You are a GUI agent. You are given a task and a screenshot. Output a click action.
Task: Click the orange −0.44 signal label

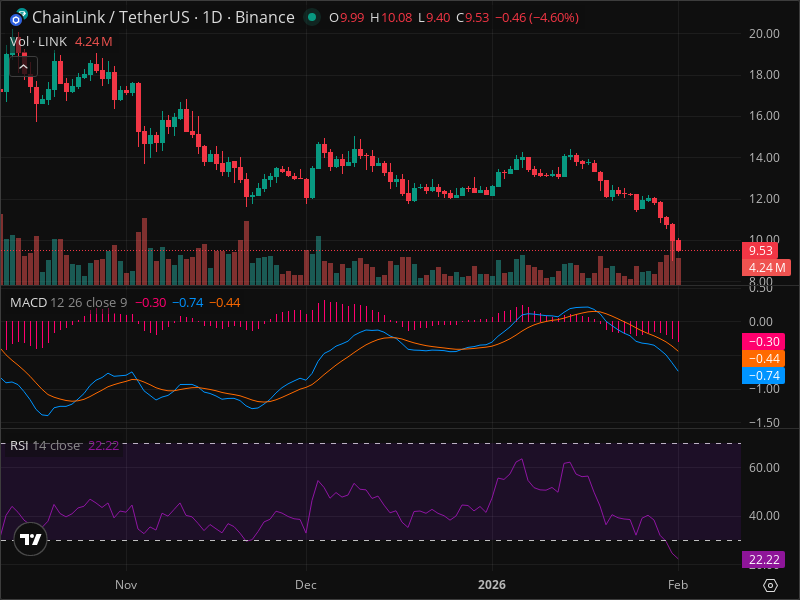click(x=763, y=358)
